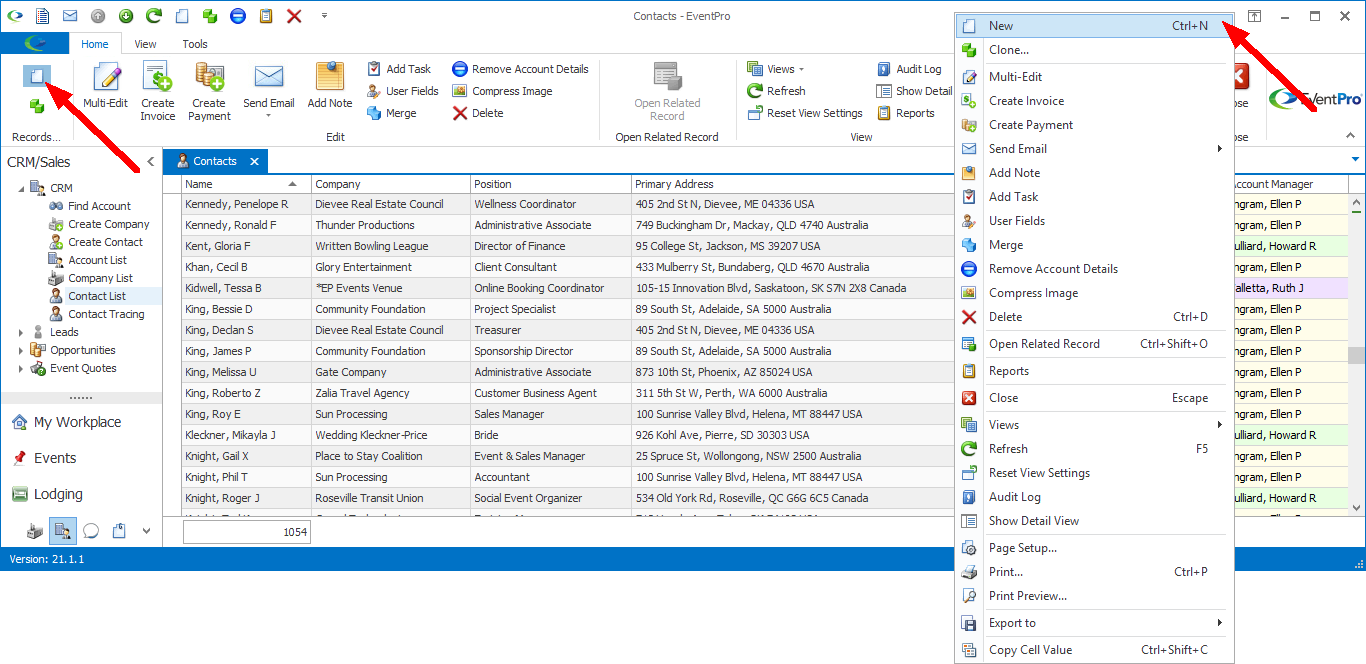
Task: Select the Tools ribbon tab
Action: coord(195,44)
